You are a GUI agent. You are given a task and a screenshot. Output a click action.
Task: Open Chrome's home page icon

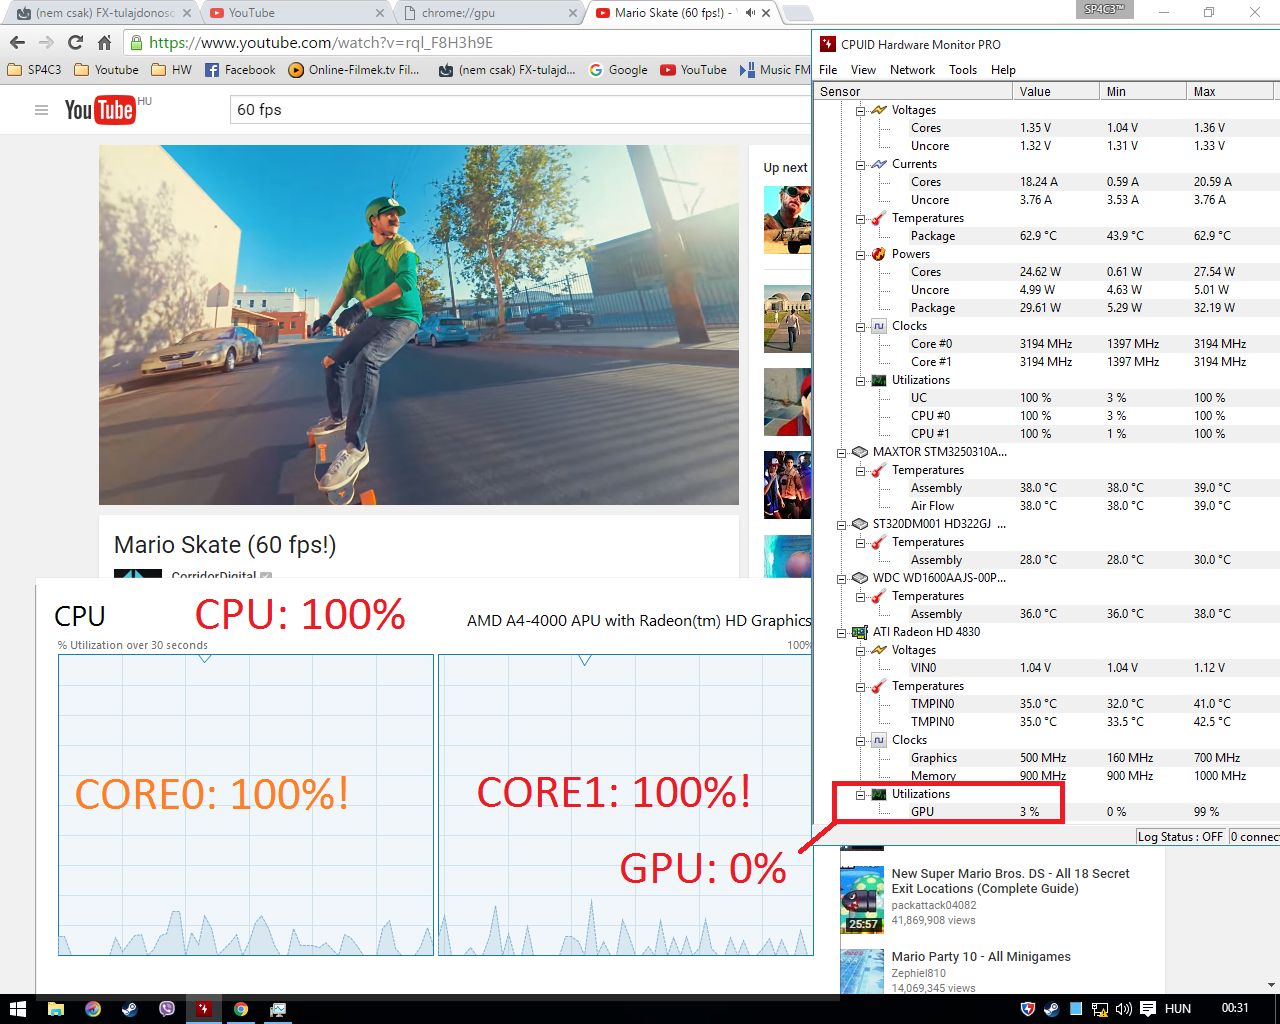(x=104, y=43)
